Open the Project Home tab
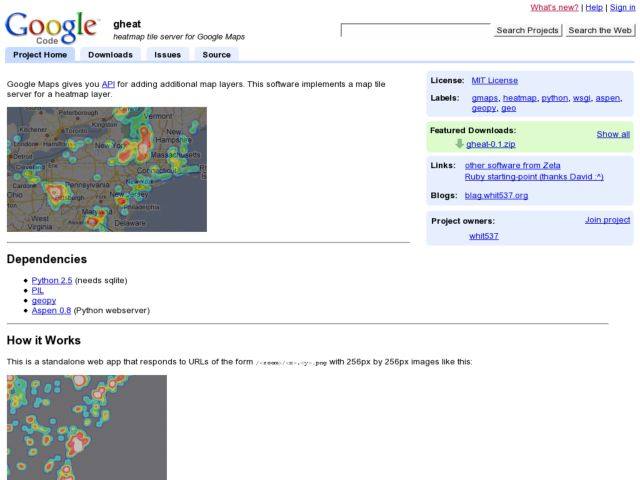640x480 pixels. point(41,55)
